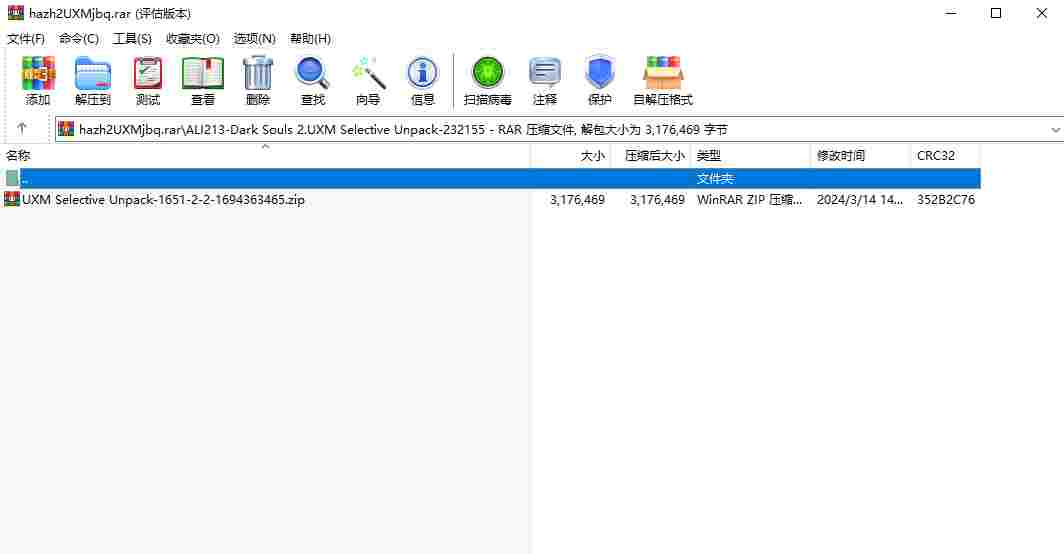1064x554 pixels.
Task: Maximize the WinRAR window
Action: [996, 13]
